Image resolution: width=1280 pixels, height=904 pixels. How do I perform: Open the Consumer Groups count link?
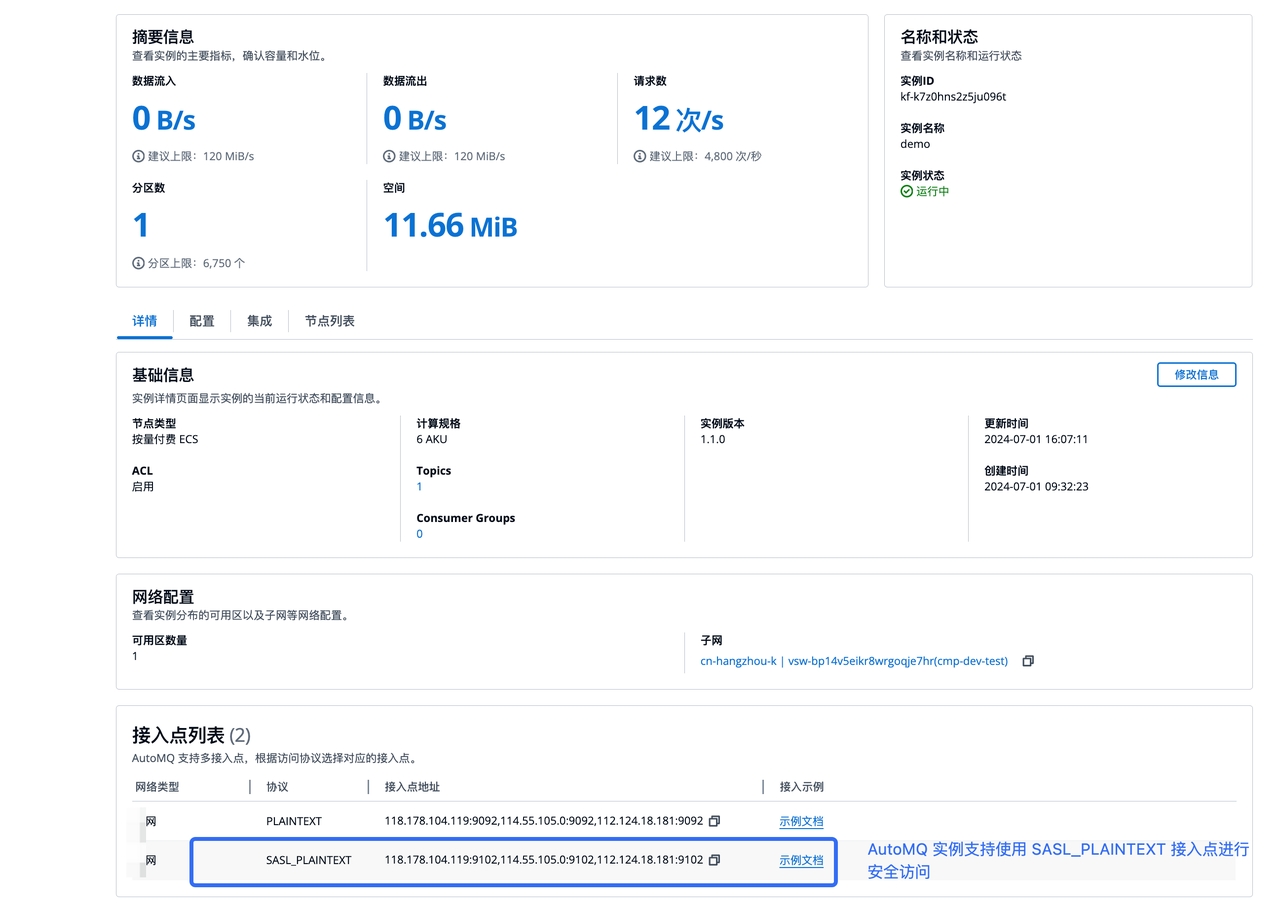[x=419, y=534]
